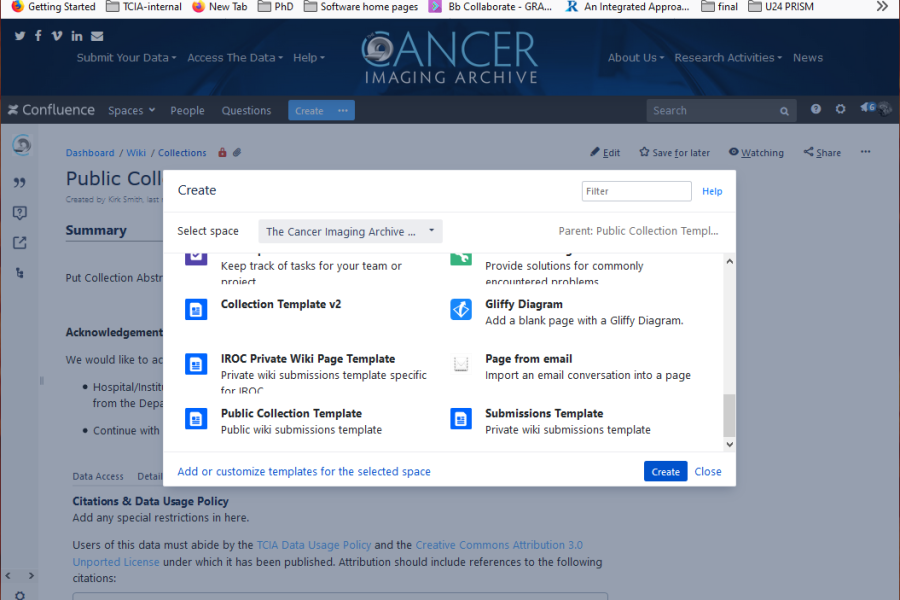
Task: Click Add or customize templates link
Action: pos(304,471)
